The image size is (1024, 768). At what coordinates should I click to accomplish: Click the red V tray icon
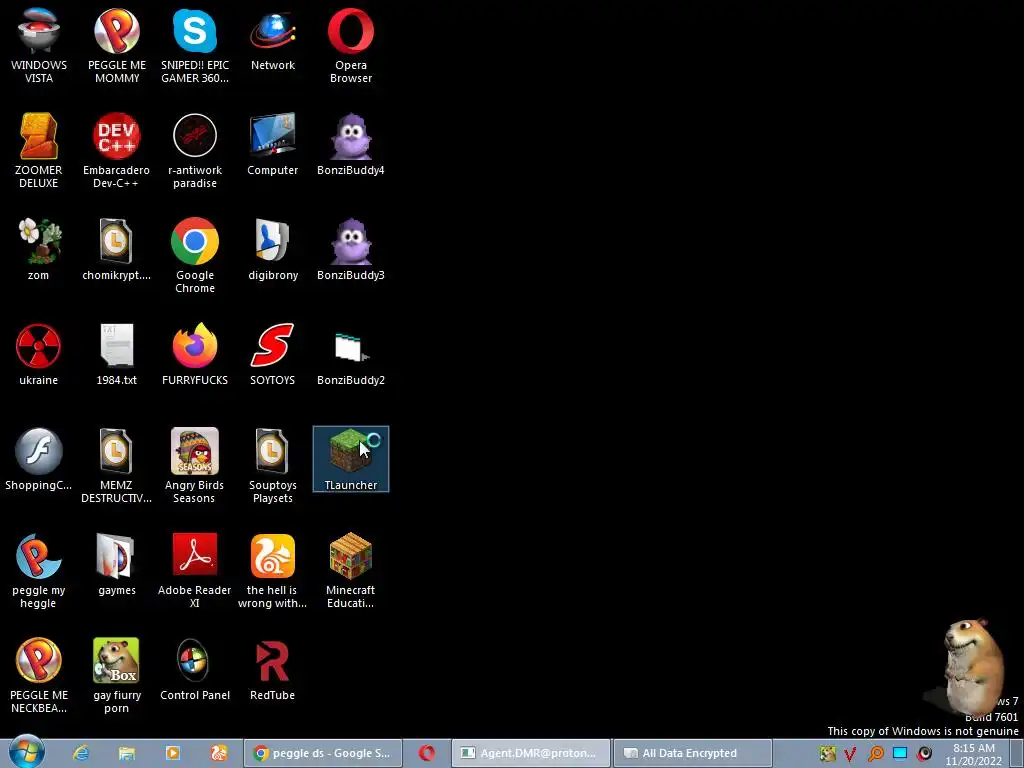pos(850,754)
